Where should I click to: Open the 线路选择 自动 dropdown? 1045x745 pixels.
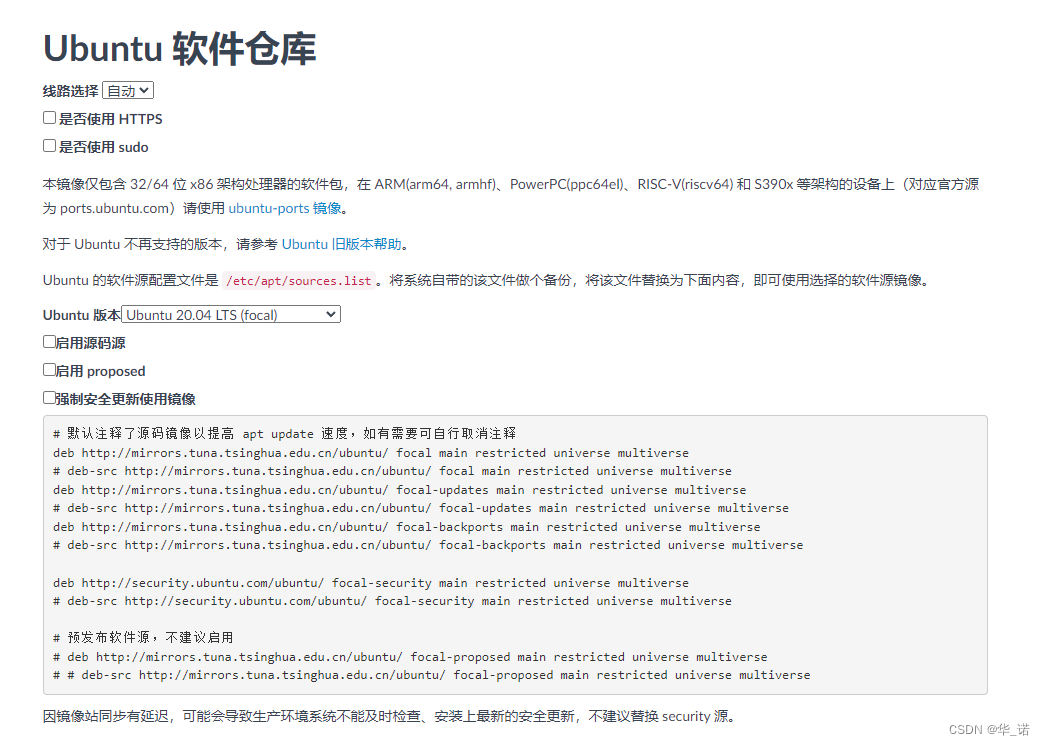click(127, 89)
